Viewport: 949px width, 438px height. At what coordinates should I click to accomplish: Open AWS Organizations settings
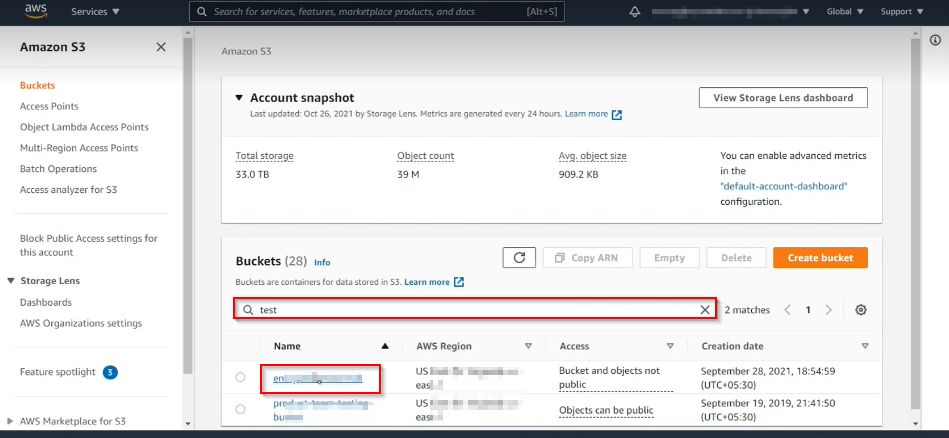click(81, 324)
